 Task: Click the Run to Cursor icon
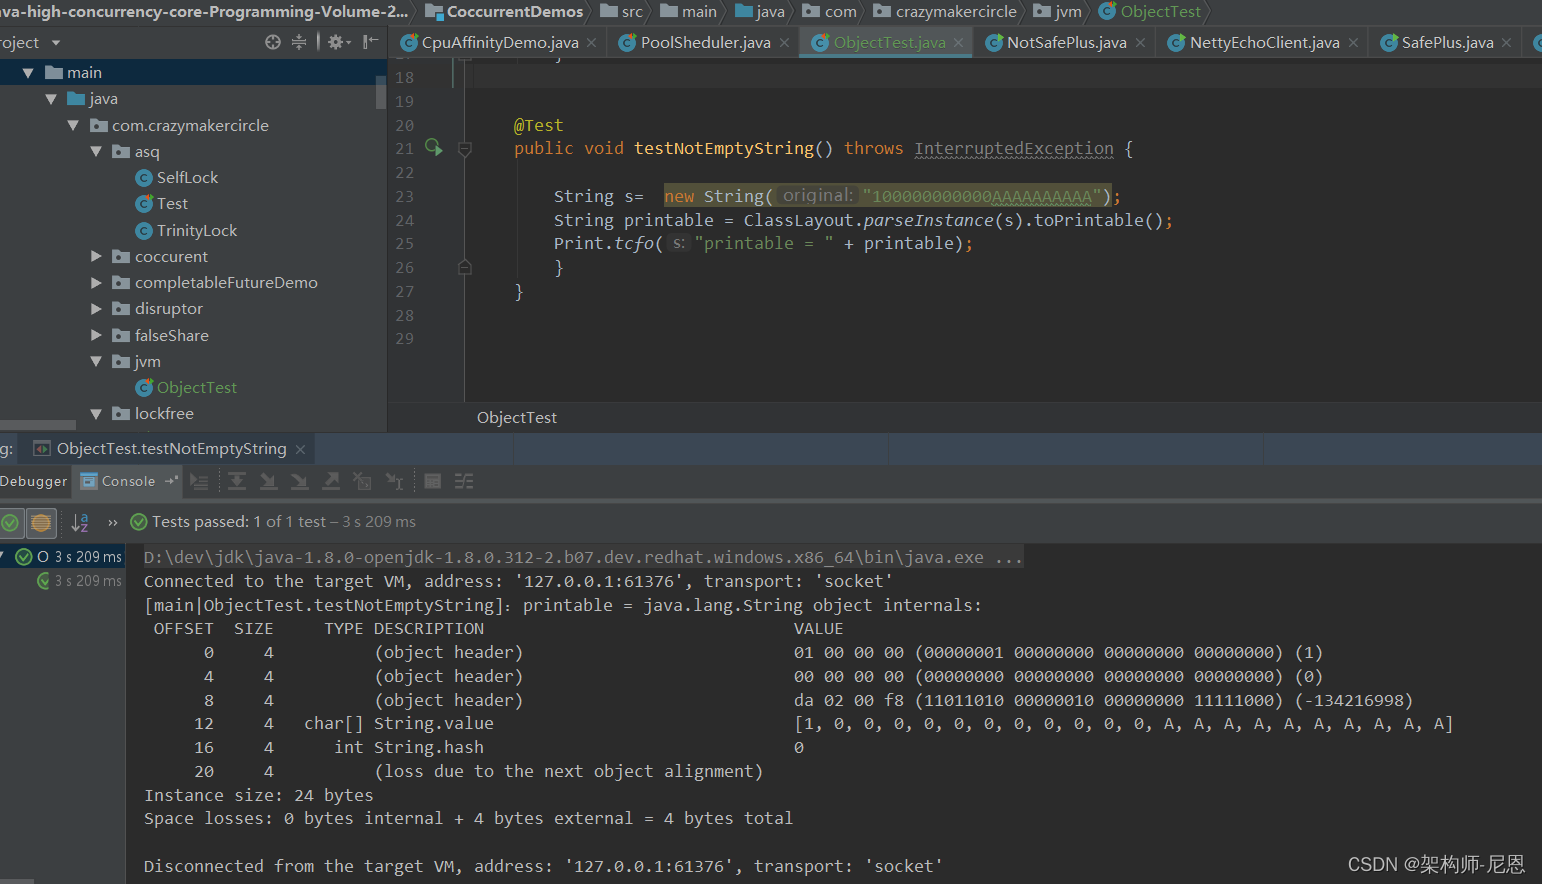[x=394, y=482]
